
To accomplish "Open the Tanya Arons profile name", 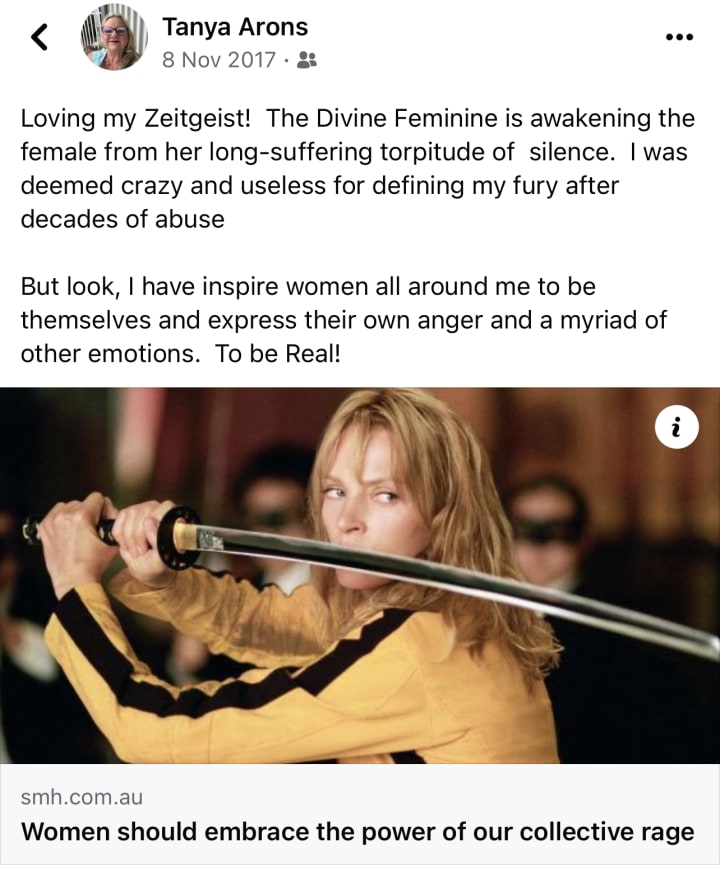I will point(235,27).
